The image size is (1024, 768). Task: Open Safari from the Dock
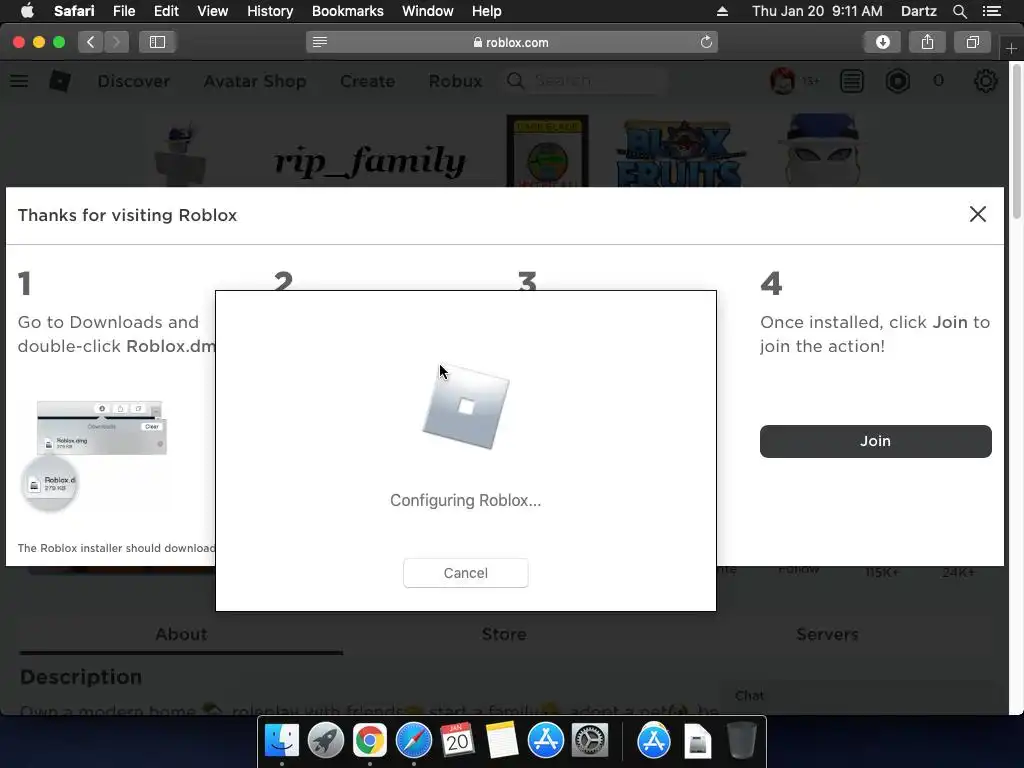click(413, 741)
